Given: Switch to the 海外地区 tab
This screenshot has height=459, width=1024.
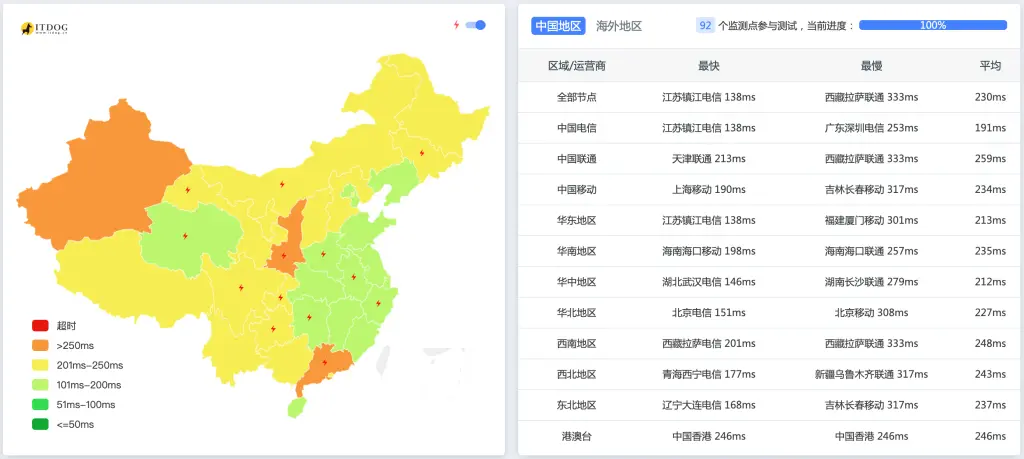Looking at the screenshot, I should (618, 26).
